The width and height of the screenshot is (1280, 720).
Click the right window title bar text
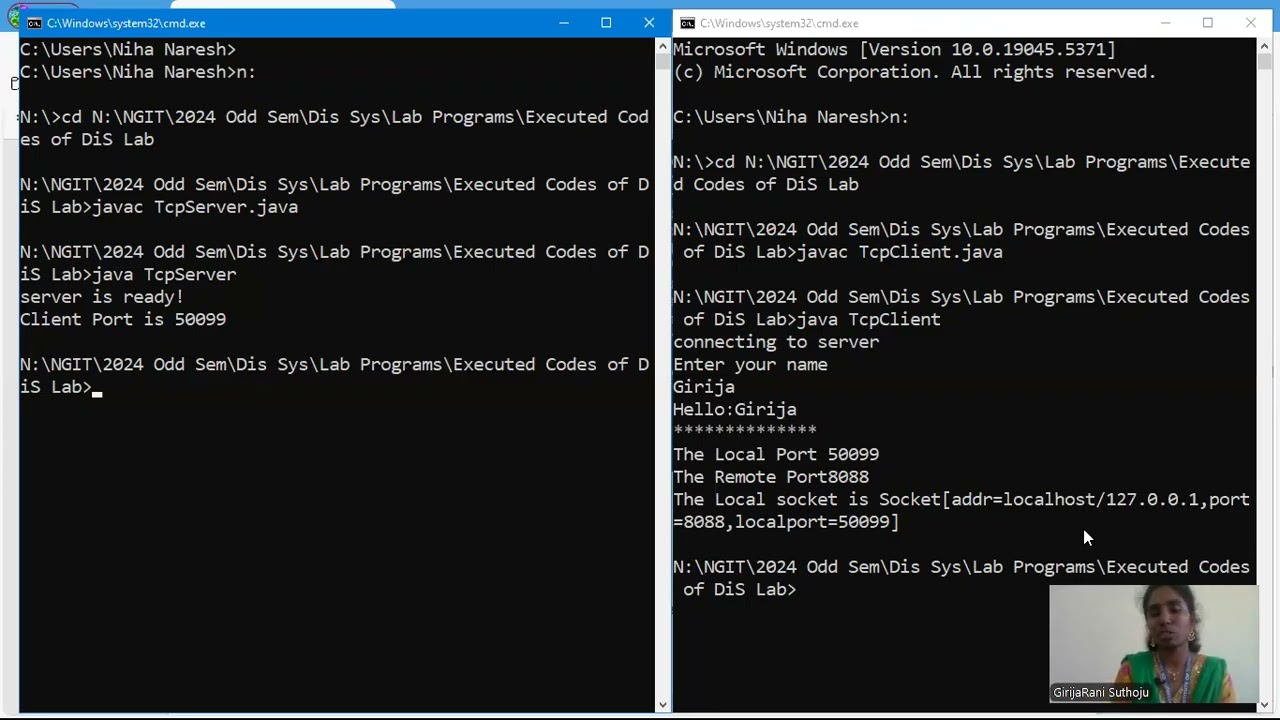pyautogui.click(x=779, y=23)
